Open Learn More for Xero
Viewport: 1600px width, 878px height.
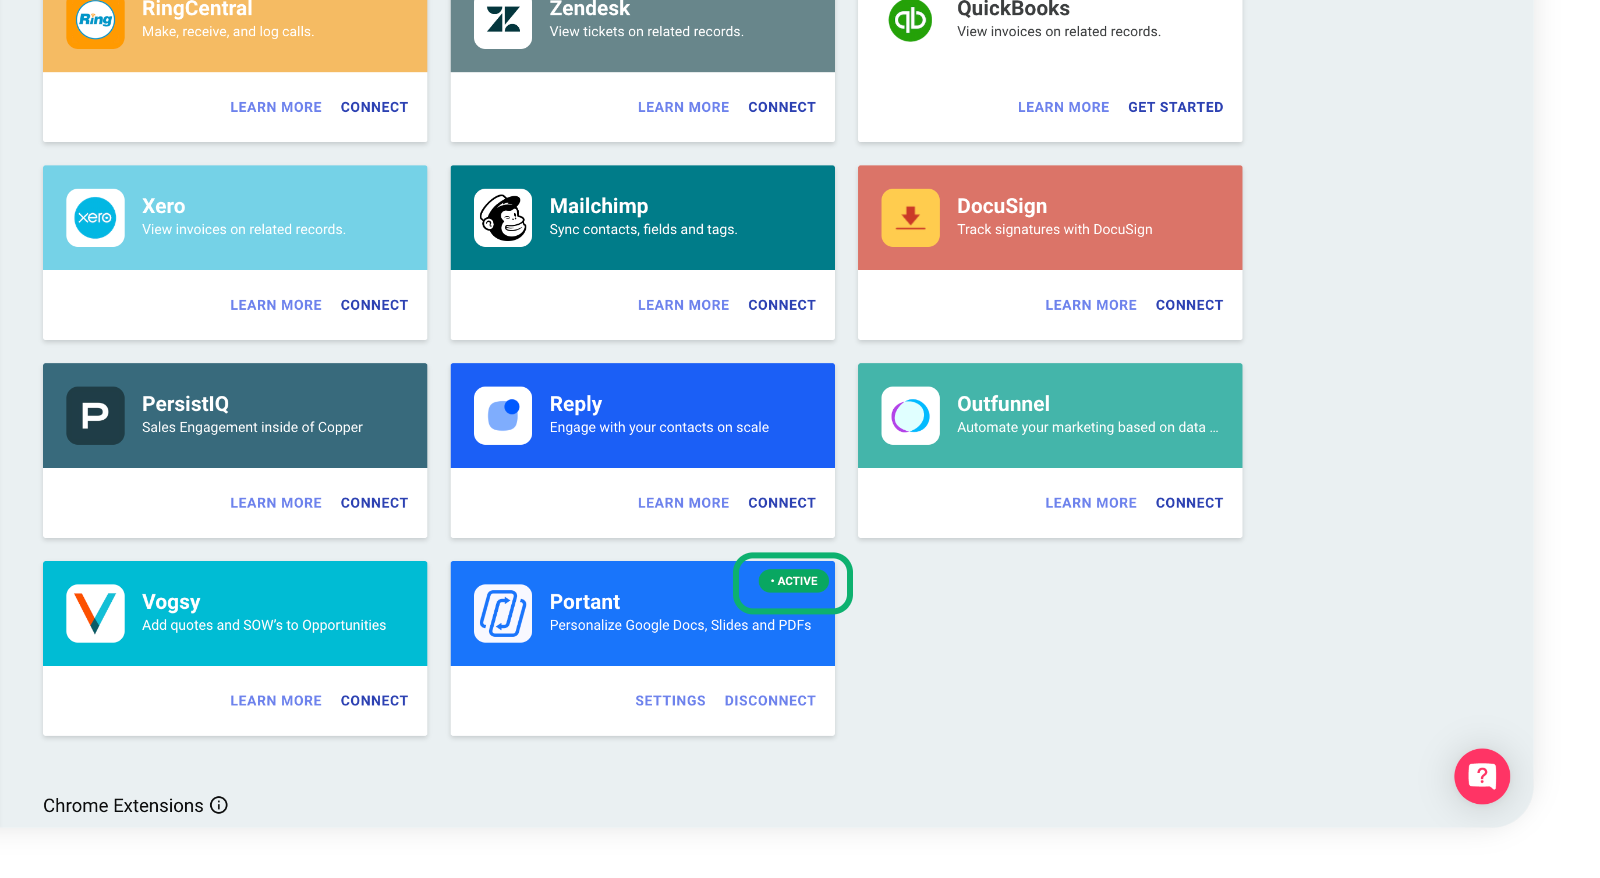pos(276,305)
